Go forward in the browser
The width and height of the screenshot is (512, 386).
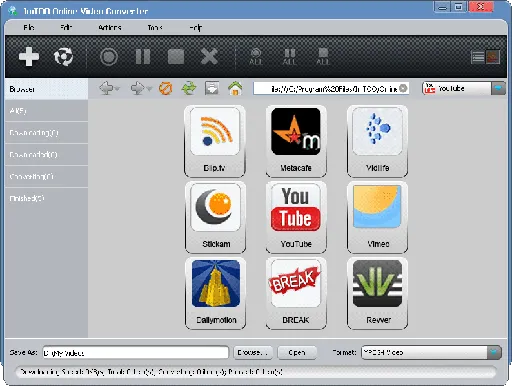tap(137, 88)
